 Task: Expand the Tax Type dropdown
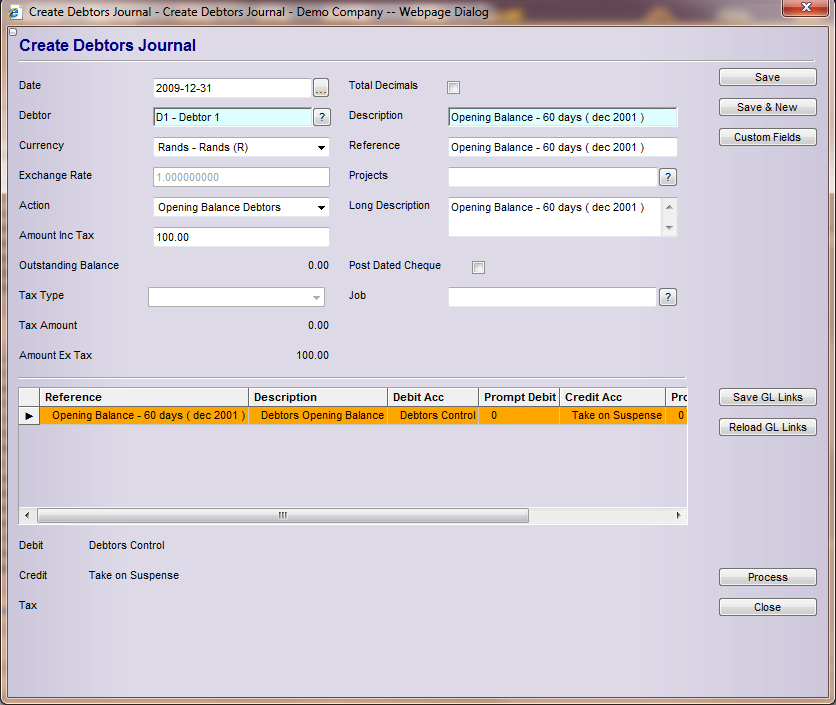coord(316,298)
